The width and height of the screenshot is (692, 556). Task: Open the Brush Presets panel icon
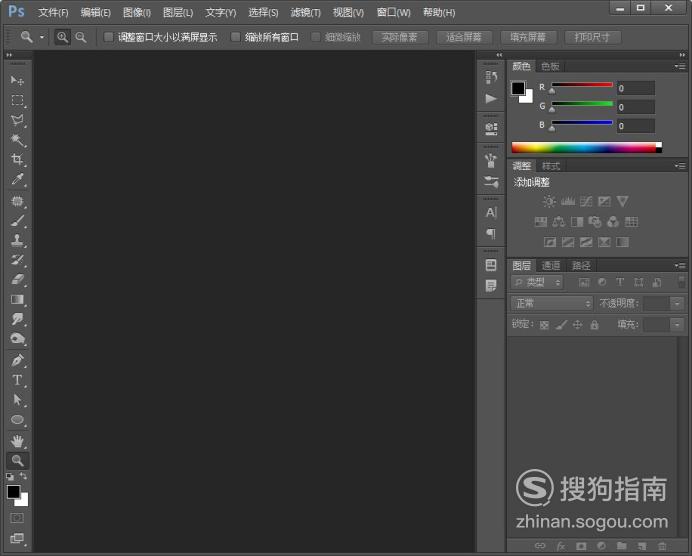(491, 181)
